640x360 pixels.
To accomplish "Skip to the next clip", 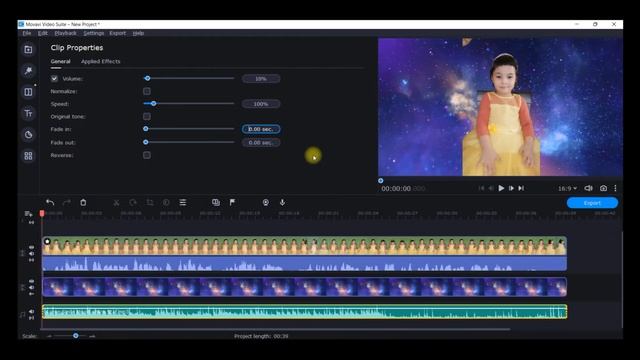I will click(x=521, y=188).
